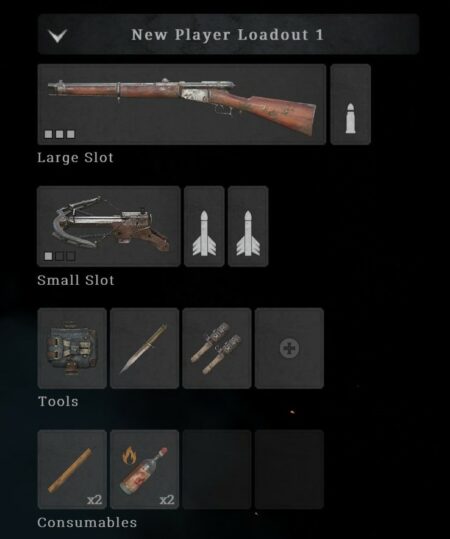The height and width of the screenshot is (539, 450).
Task: Click the x2 count on fire bottle
Action: (x=167, y=499)
